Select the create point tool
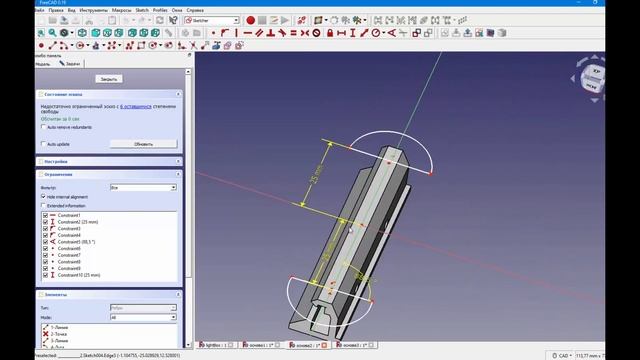 coord(41,46)
